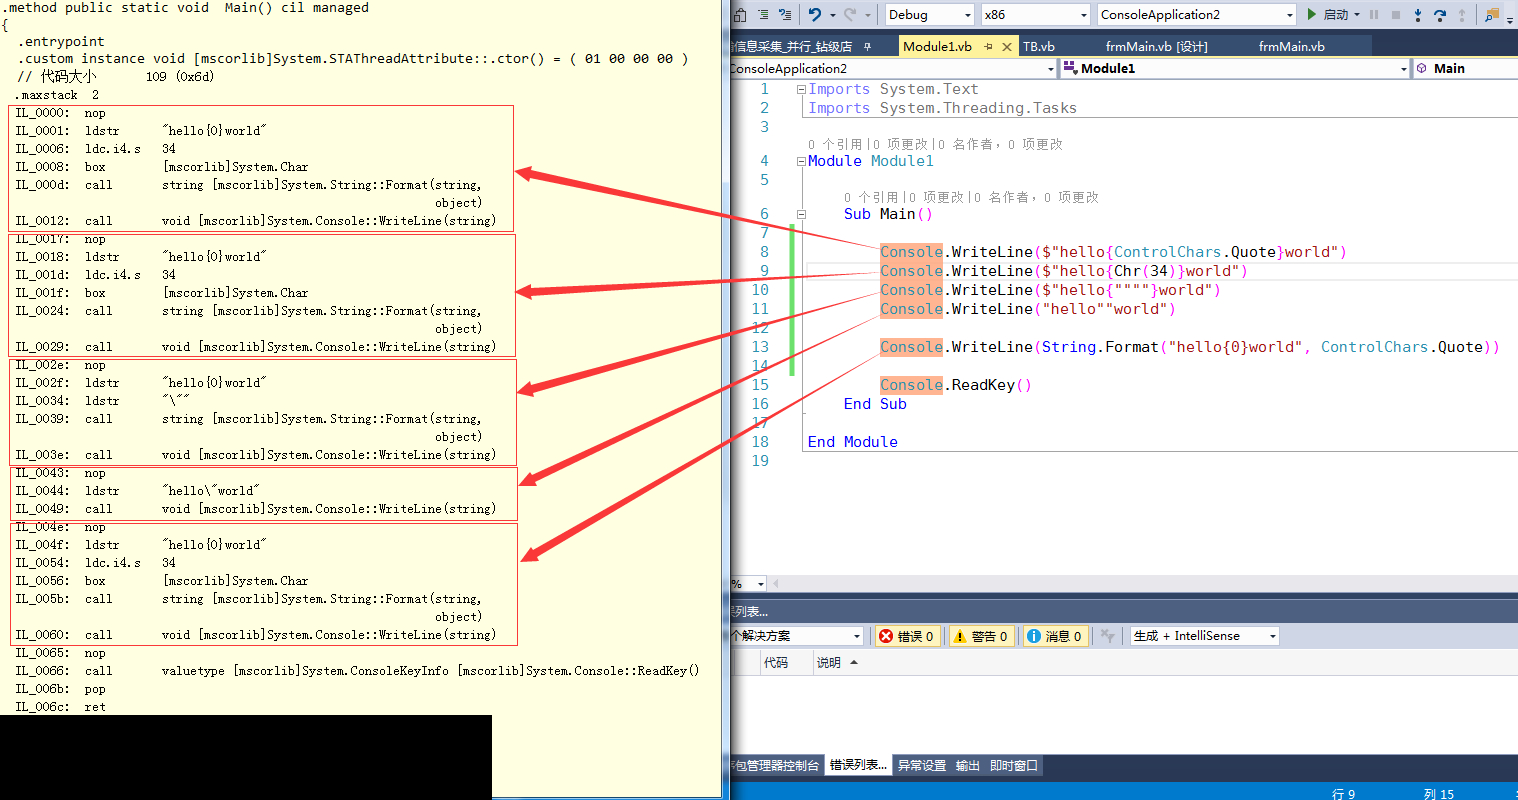
Task: Click the String.Format WriteLine code line
Action: coord(1189,347)
